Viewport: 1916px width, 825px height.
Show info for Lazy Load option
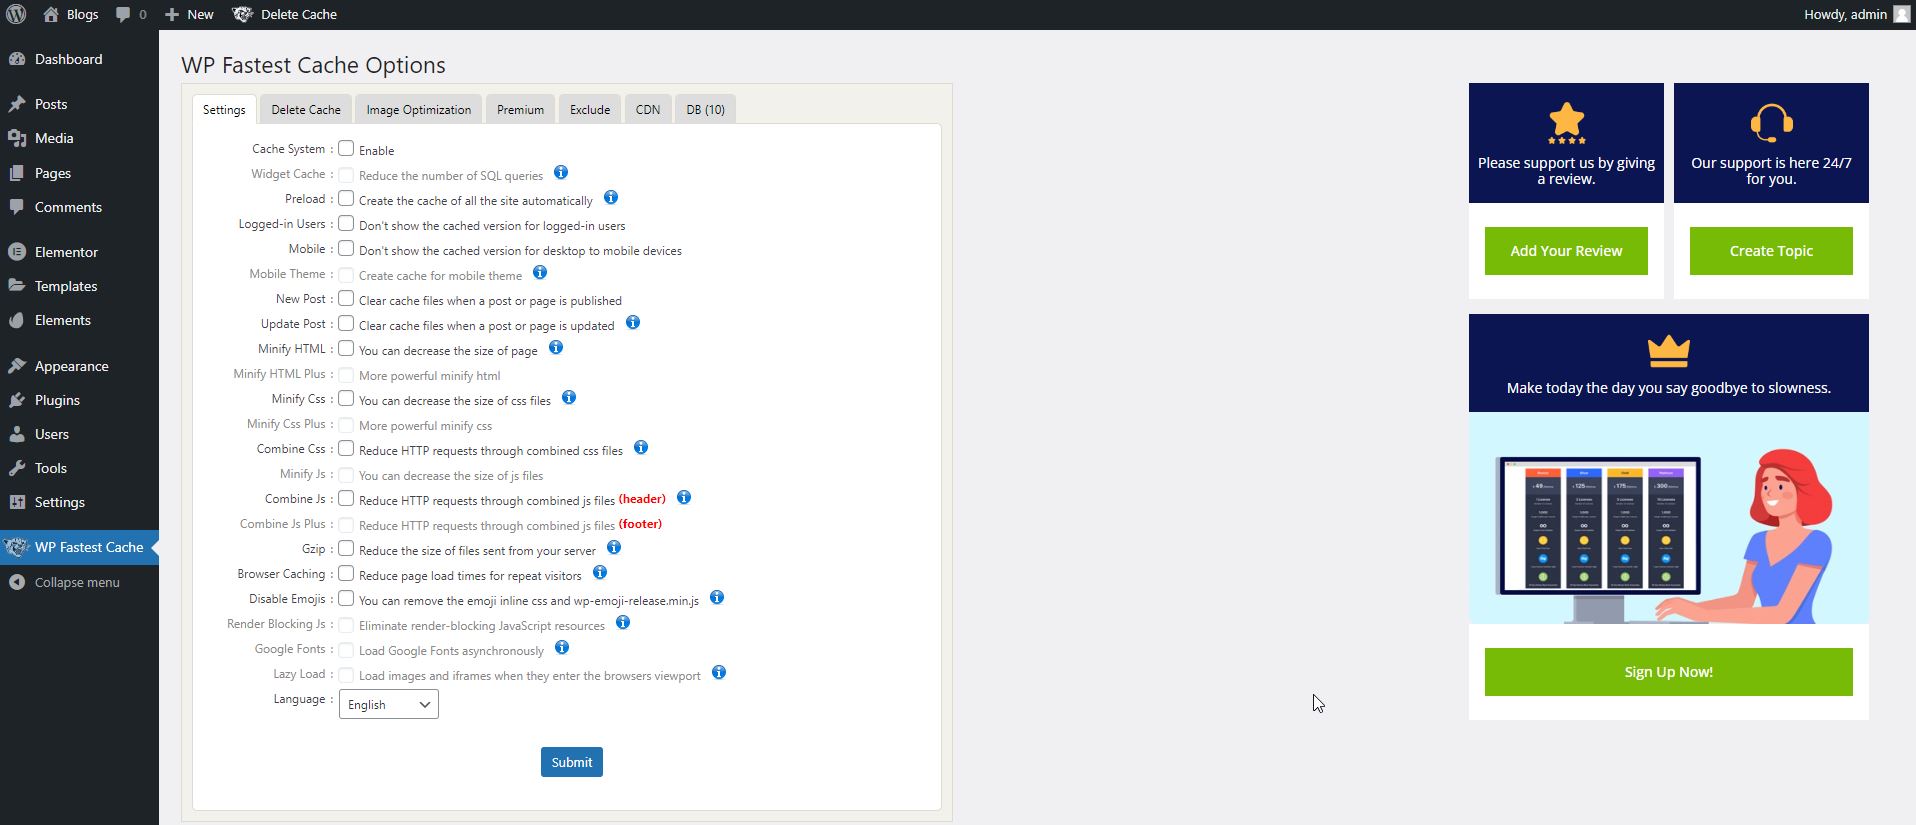coord(719,673)
